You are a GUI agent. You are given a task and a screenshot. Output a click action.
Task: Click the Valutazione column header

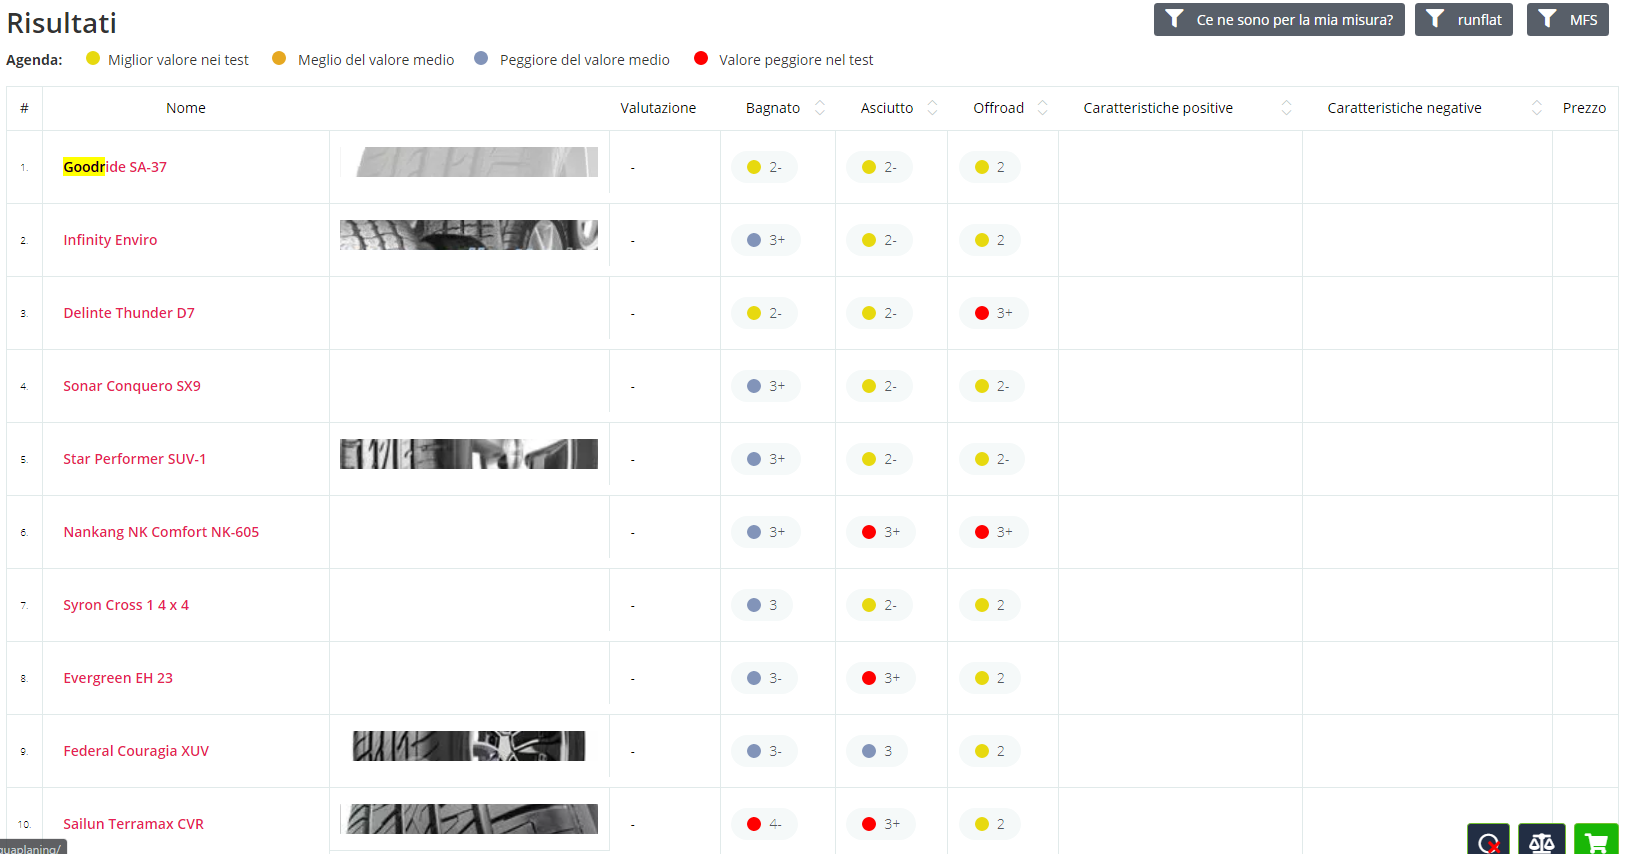pyautogui.click(x=658, y=108)
